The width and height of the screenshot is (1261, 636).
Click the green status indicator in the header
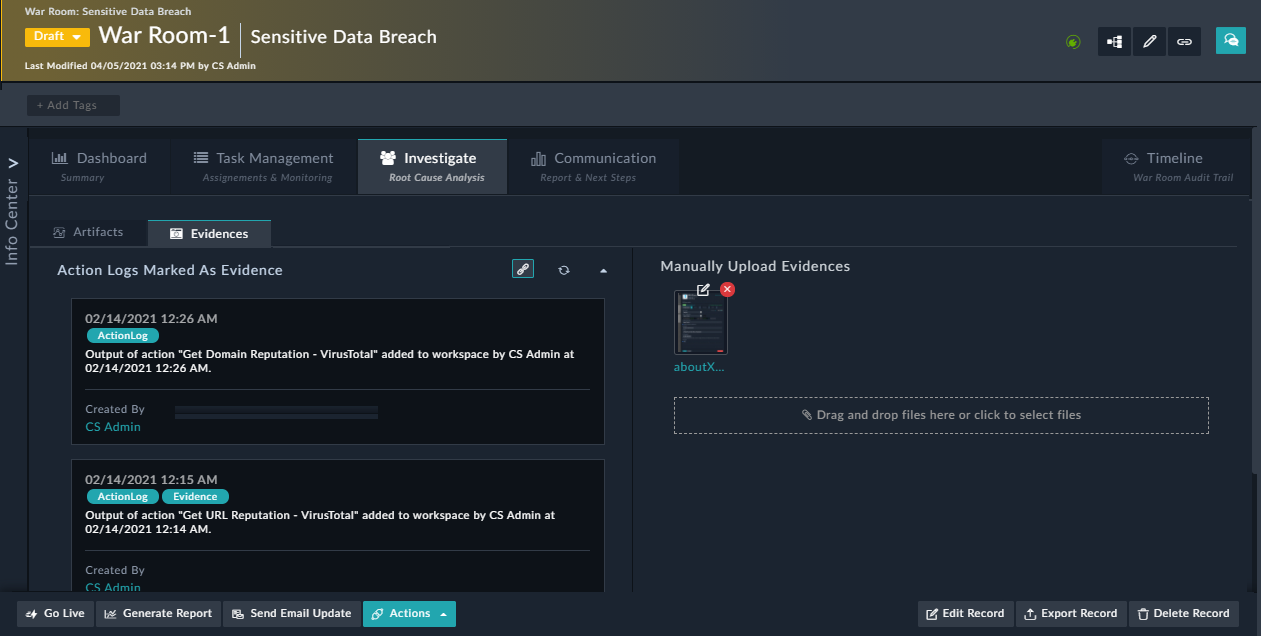click(1073, 42)
